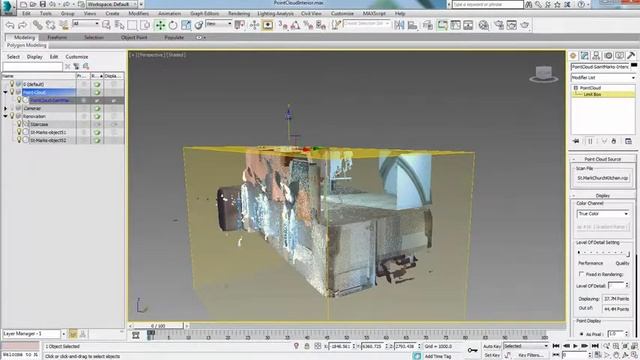Open the True Color channel dropdown

603,214
